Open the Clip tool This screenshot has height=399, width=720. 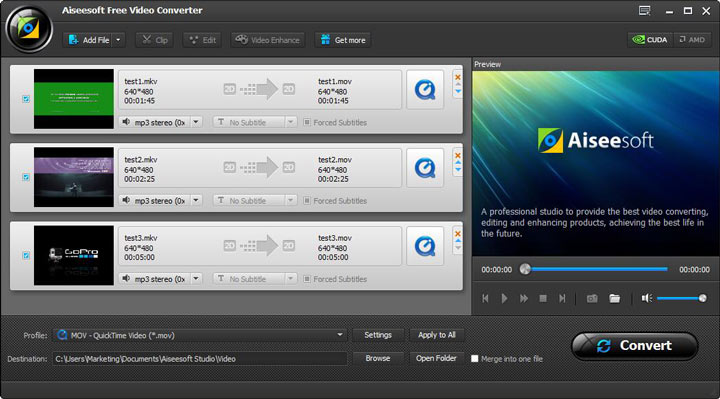[x=155, y=40]
